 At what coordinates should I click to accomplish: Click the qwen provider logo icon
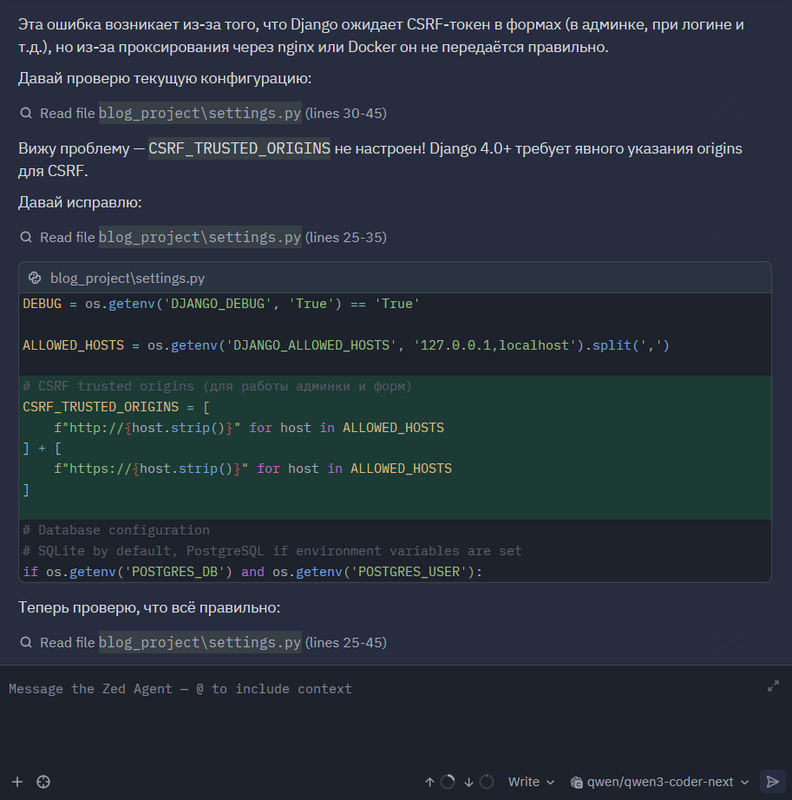(577, 782)
